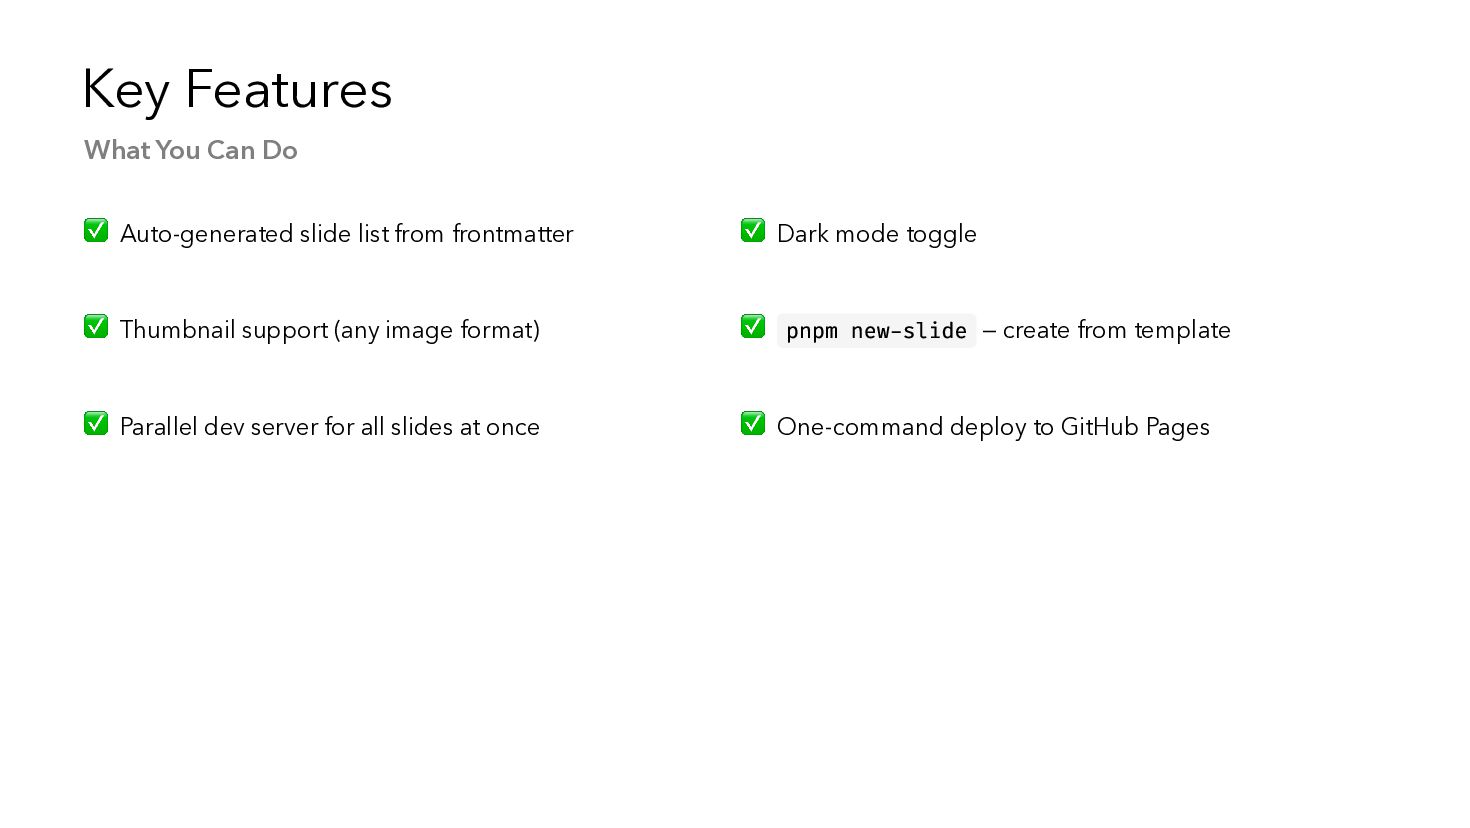Click the Parallel dev server for all slides text
1470x828 pixels.
330,427
